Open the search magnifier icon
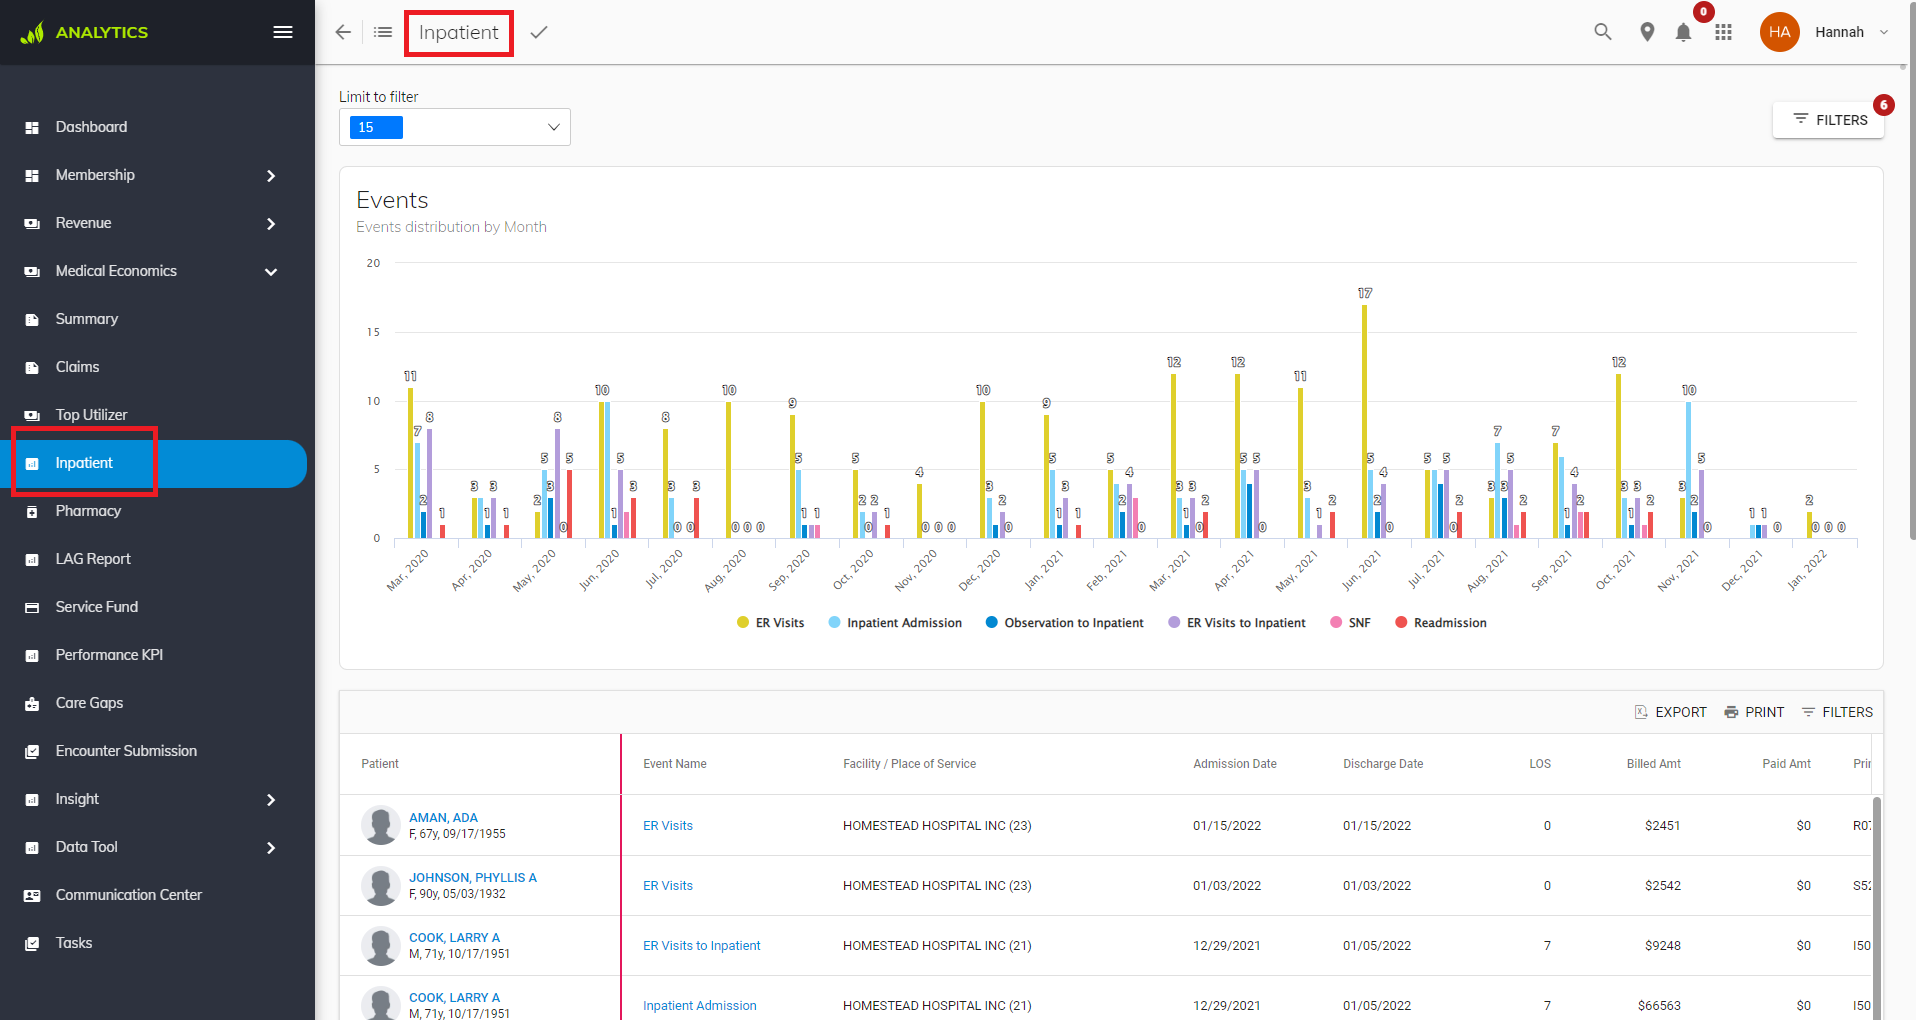Viewport: 1916px width, 1020px height. click(1603, 32)
